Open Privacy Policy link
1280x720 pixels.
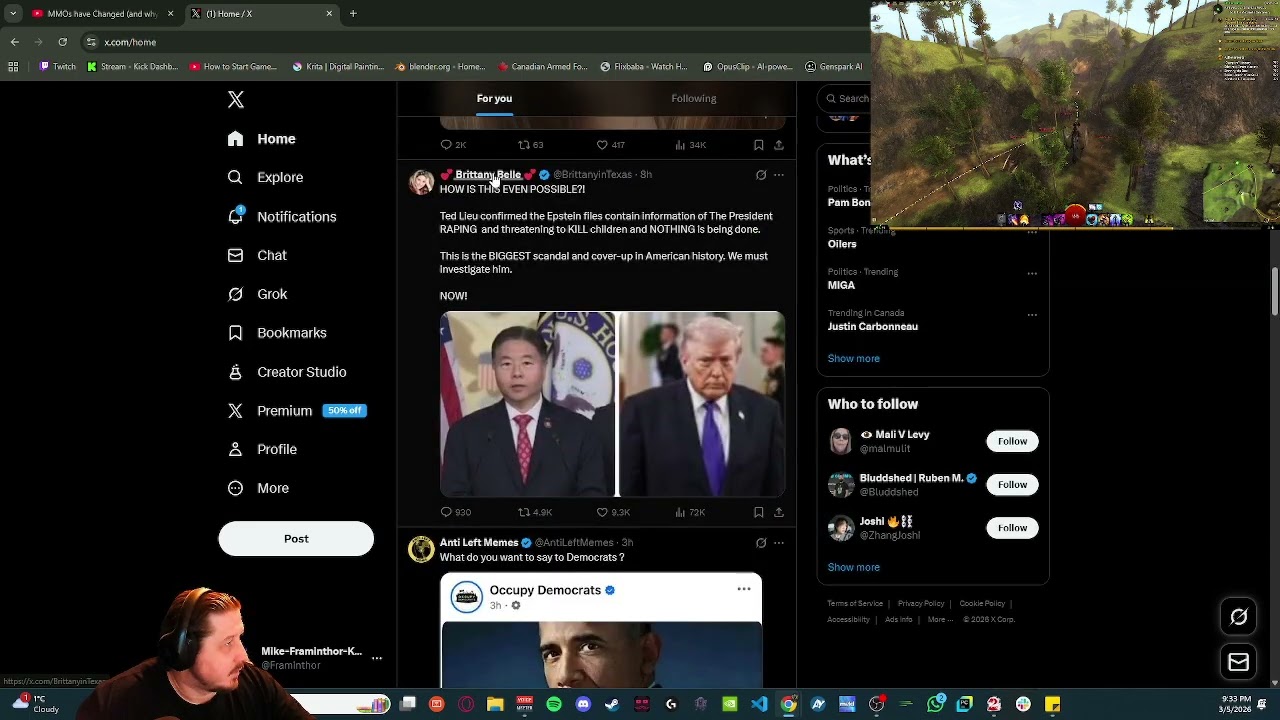click(921, 604)
